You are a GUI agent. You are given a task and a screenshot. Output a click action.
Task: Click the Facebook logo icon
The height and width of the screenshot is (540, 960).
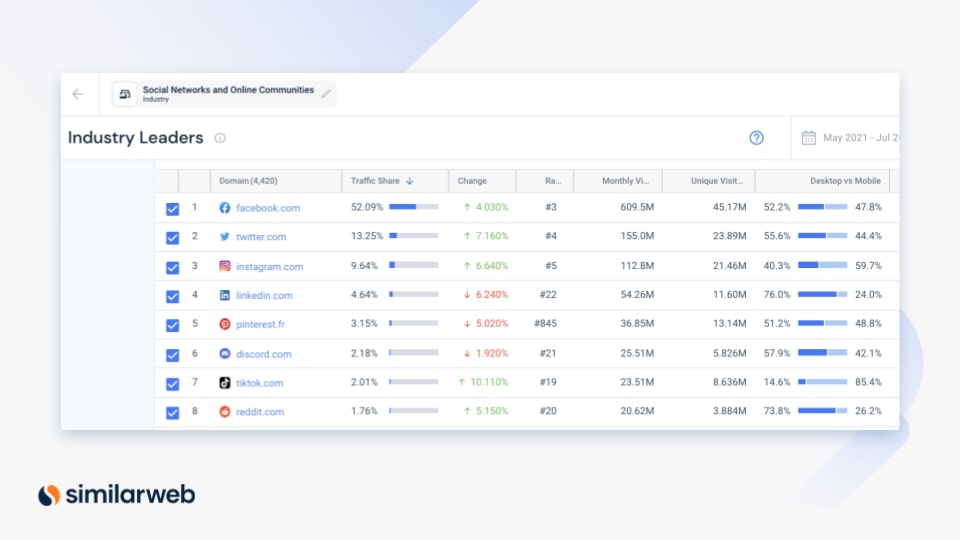click(x=225, y=208)
